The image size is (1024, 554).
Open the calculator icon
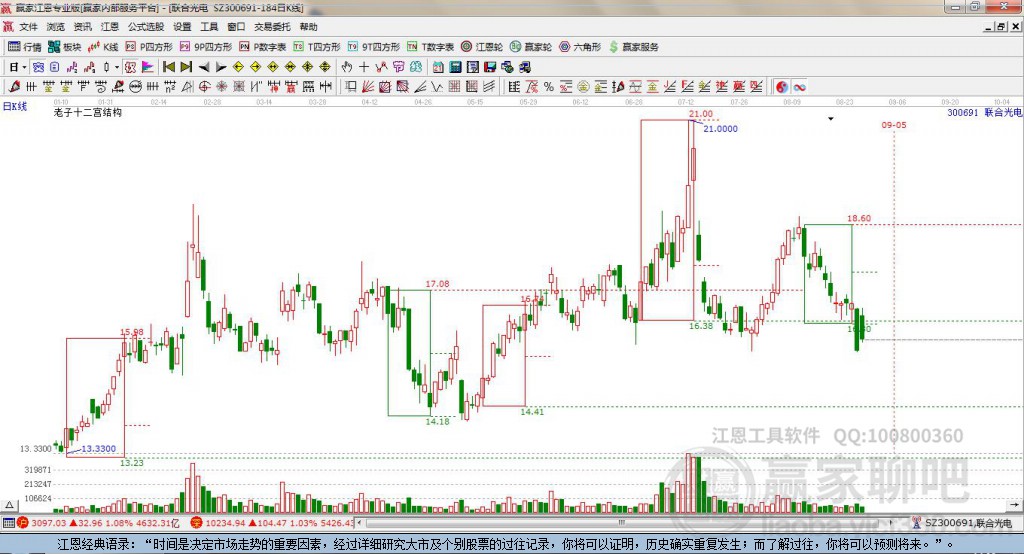point(455,67)
